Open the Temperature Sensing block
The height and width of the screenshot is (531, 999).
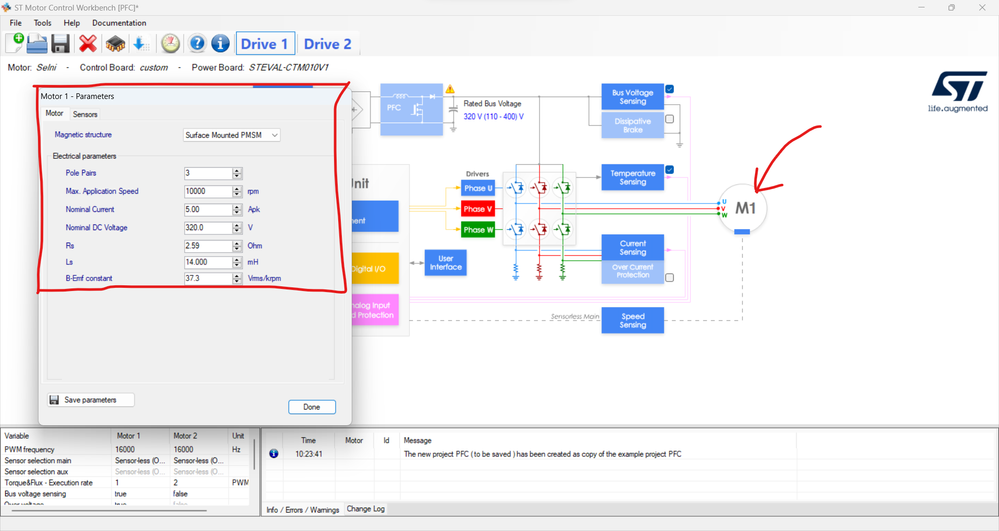tap(633, 177)
